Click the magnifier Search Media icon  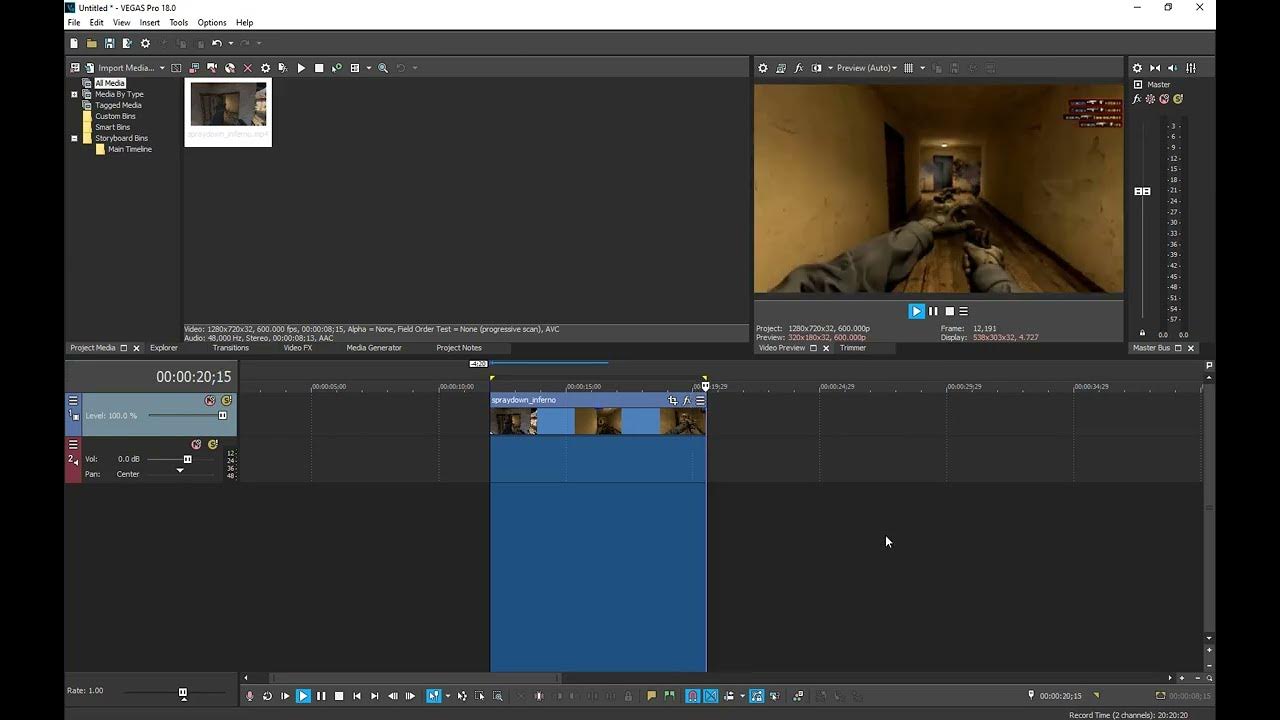point(383,68)
